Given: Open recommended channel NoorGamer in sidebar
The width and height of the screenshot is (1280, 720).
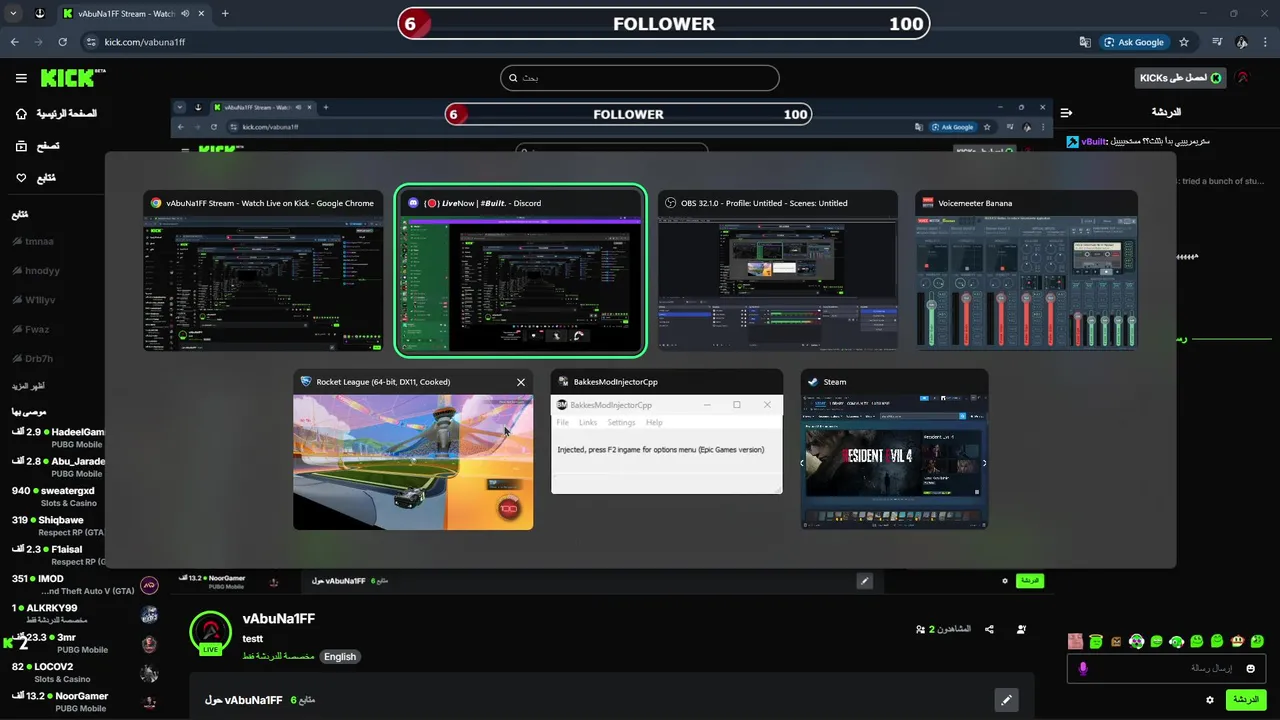Looking at the screenshot, I should [x=85, y=702].
